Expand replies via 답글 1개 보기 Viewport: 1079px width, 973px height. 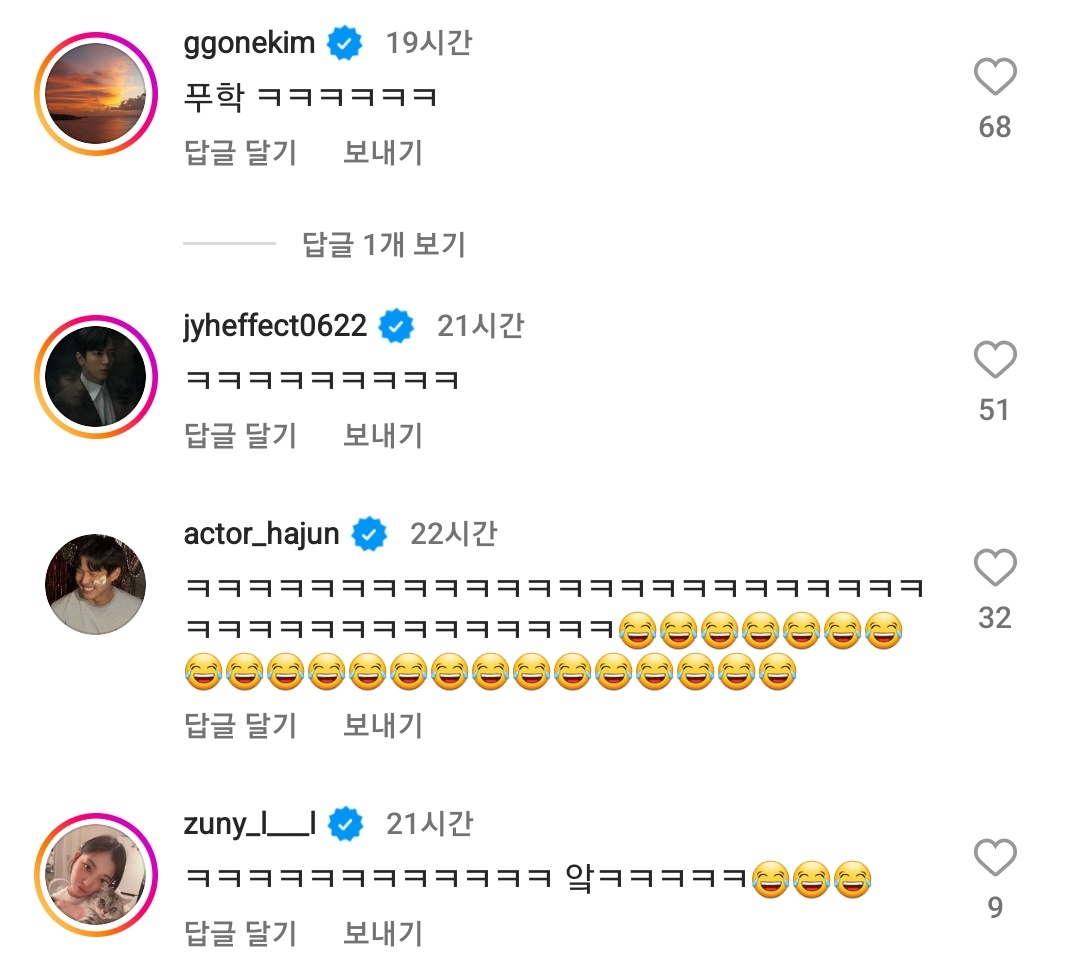click(385, 245)
